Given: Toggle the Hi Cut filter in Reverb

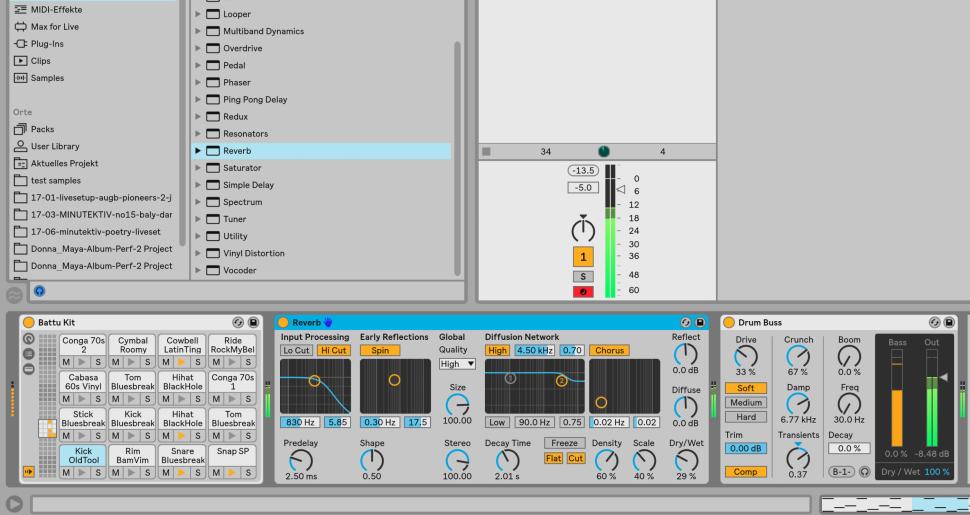Looking at the screenshot, I should point(332,351).
